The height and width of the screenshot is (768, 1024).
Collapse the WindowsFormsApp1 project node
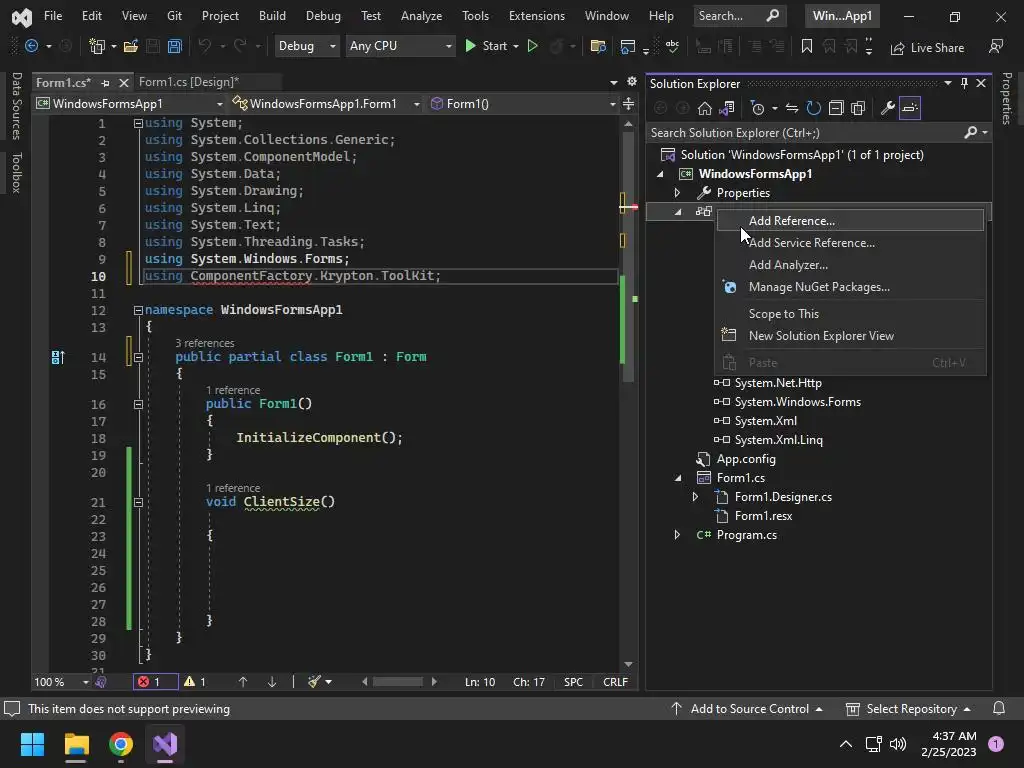pos(660,174)
